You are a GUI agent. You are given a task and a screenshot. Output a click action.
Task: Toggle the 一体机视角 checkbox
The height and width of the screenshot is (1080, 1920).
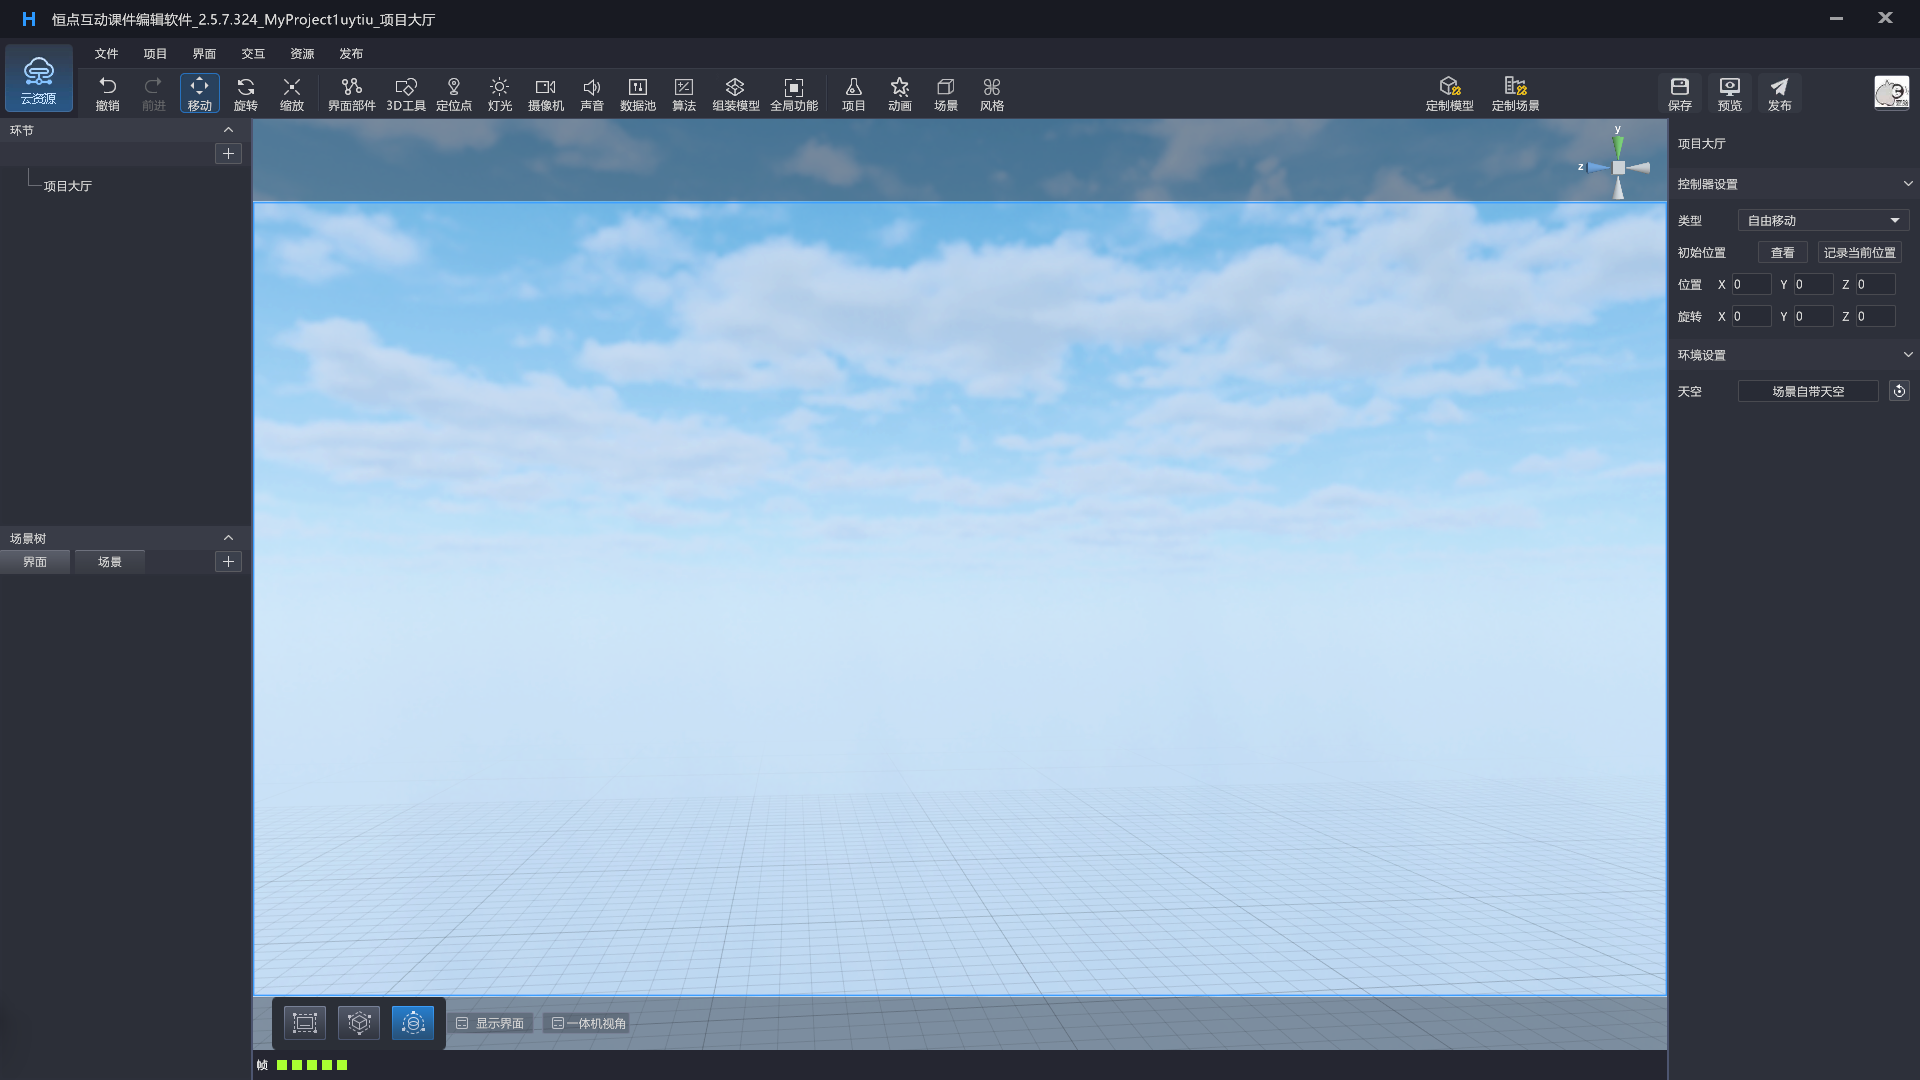click(558, 1023)
